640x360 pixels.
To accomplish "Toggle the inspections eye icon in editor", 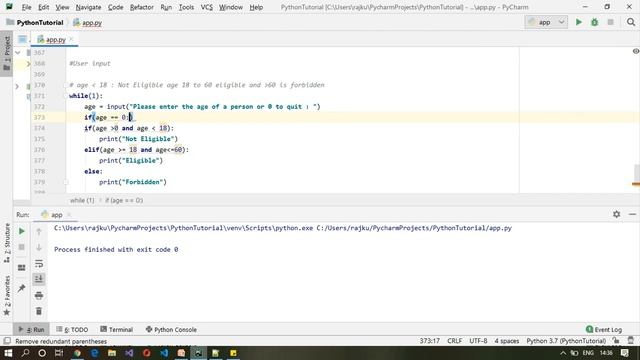I will click(x=636, y=51).
